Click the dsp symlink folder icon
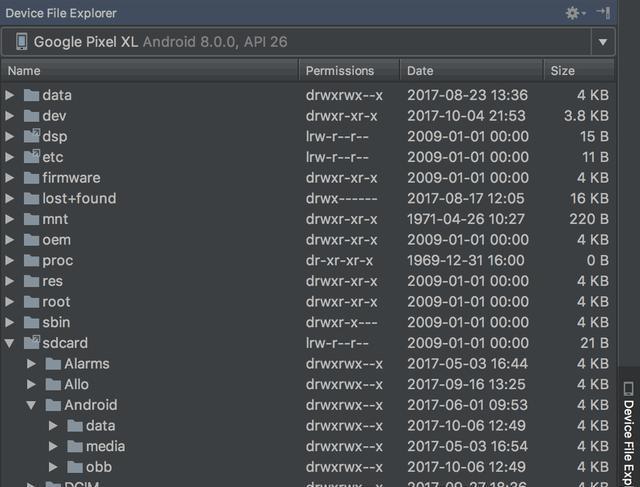The width and height of the screenshot is (640, 487). point(31,136)
